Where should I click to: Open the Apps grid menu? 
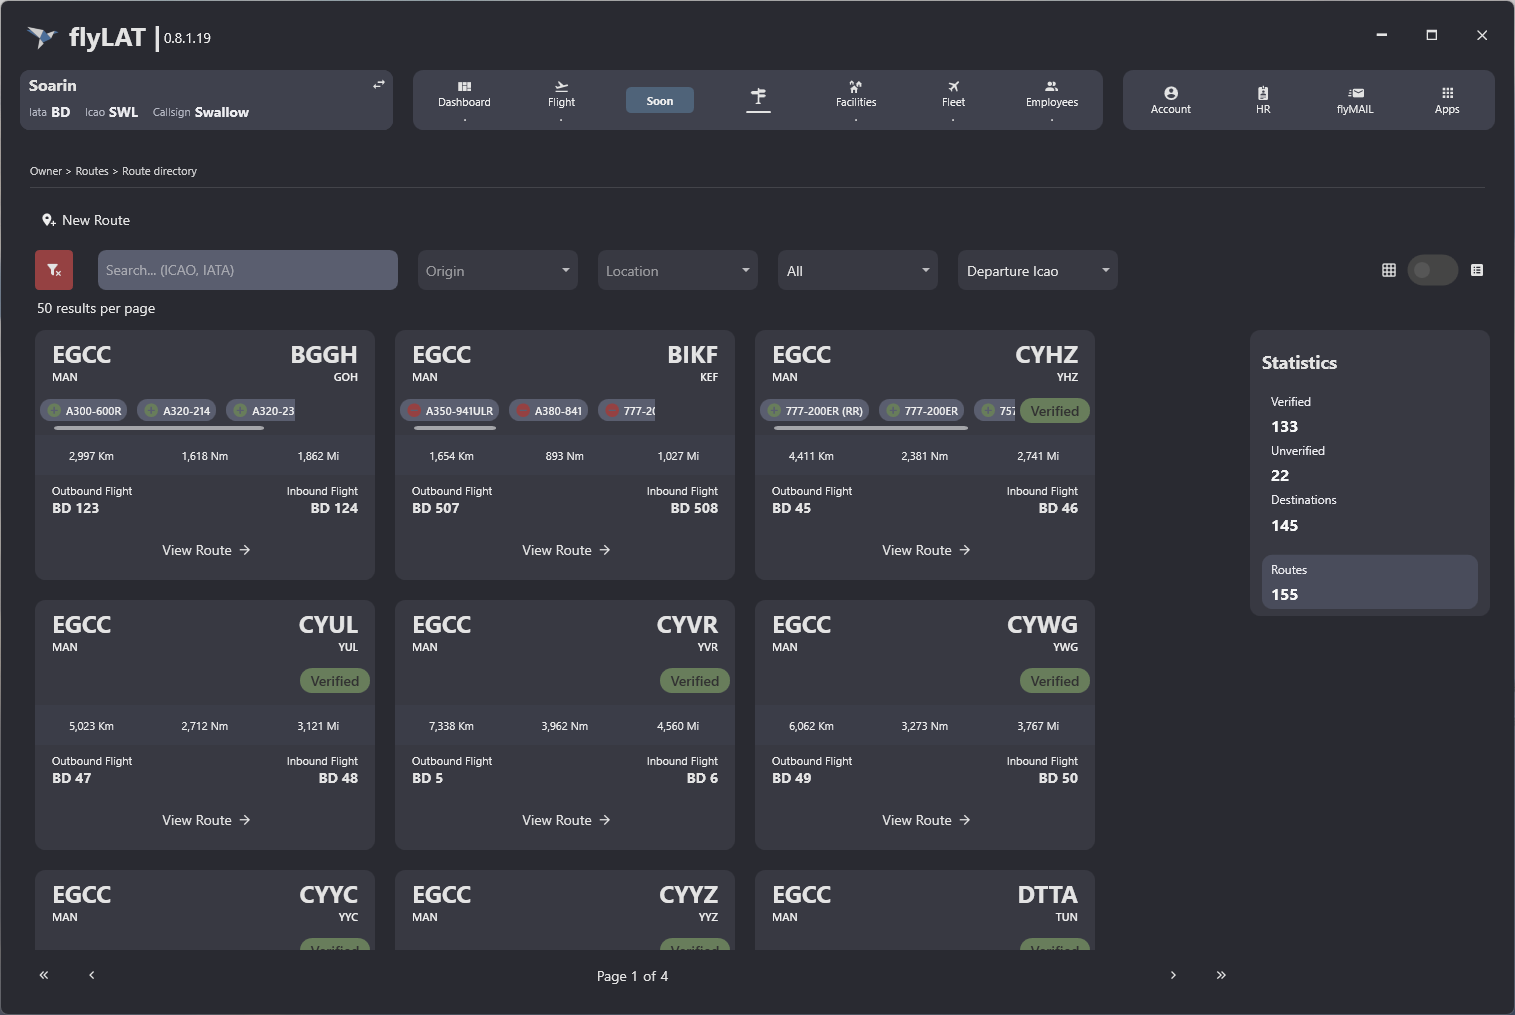(x=1447, y=100)
